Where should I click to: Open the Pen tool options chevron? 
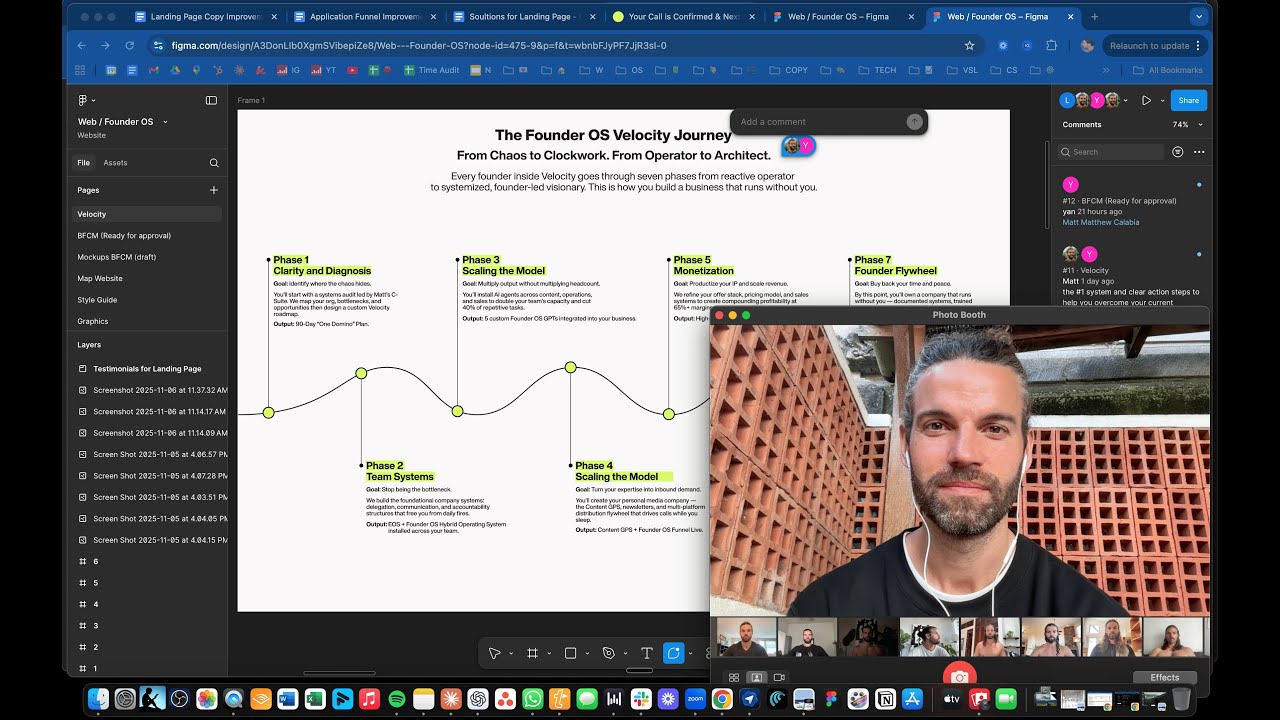click(x=624, y=653)
